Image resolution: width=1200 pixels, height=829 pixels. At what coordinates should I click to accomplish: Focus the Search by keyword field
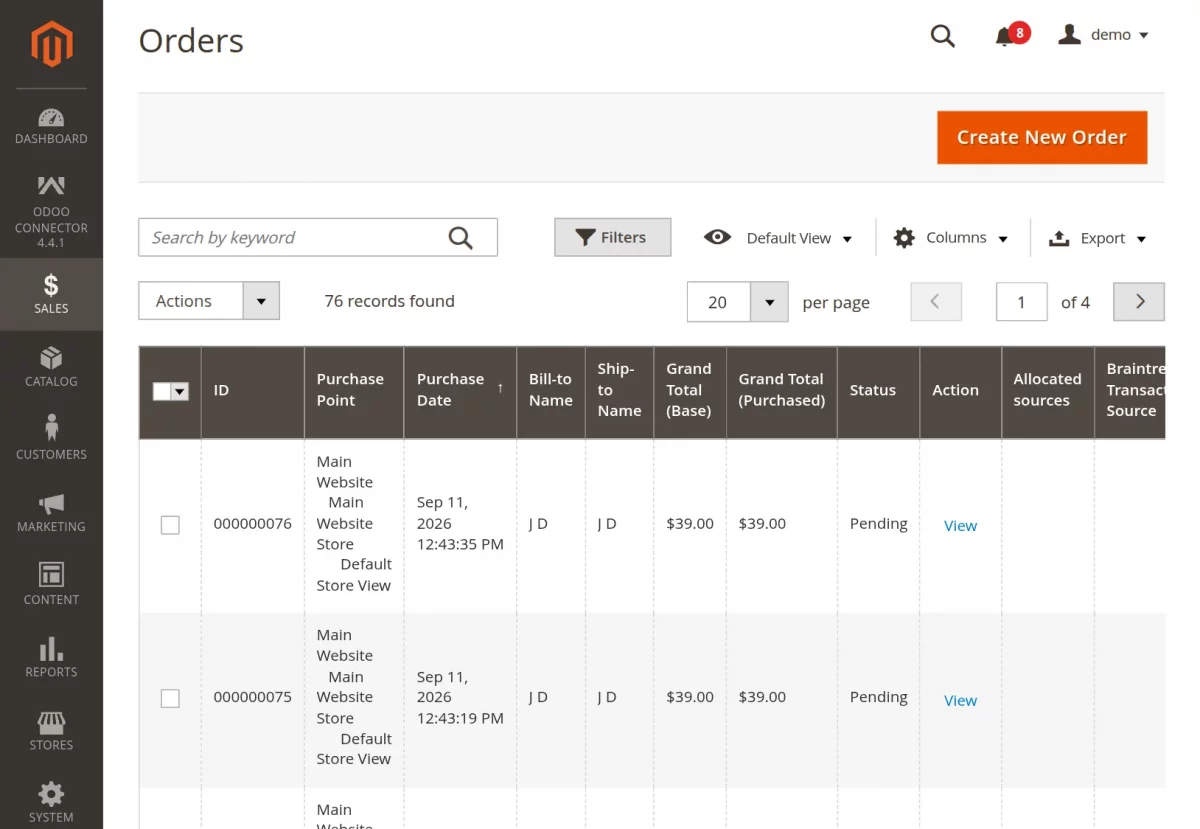tap(318, 237)
